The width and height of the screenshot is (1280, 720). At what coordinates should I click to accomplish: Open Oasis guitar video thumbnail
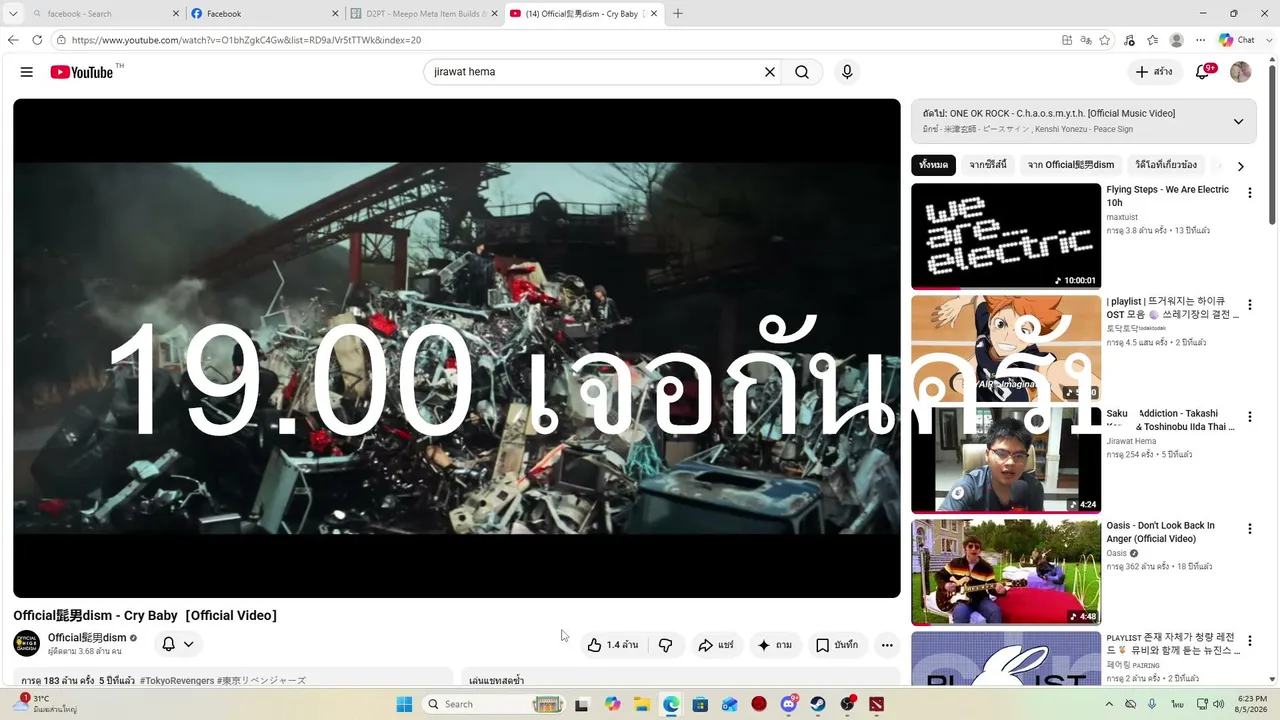pyautogui.click(x=1005, y=572)
